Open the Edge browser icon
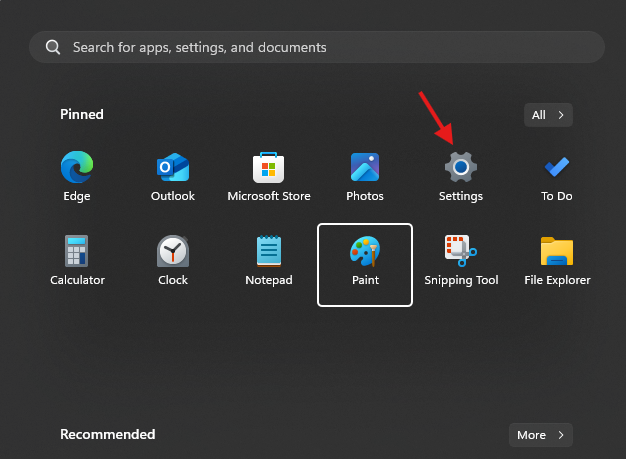Viewport: 626px width, 459px height. coord(77,167)
